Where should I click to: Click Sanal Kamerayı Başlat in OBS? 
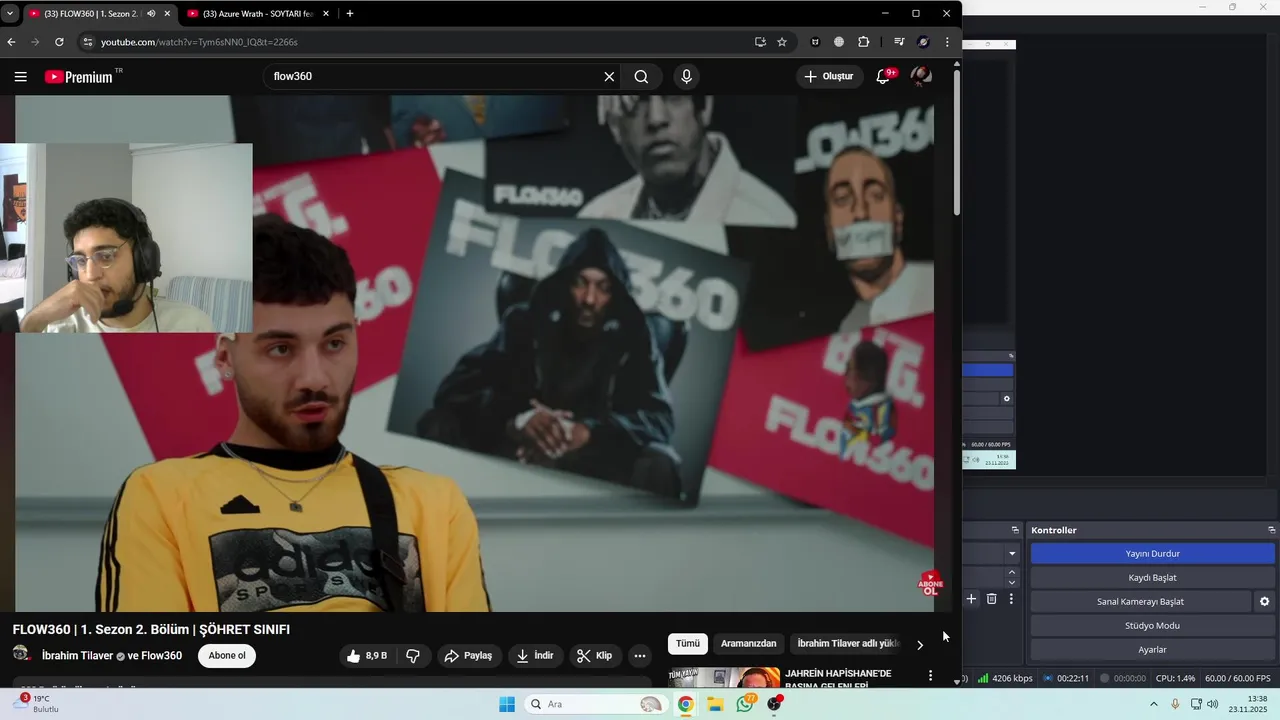(x=1140, y=602)
